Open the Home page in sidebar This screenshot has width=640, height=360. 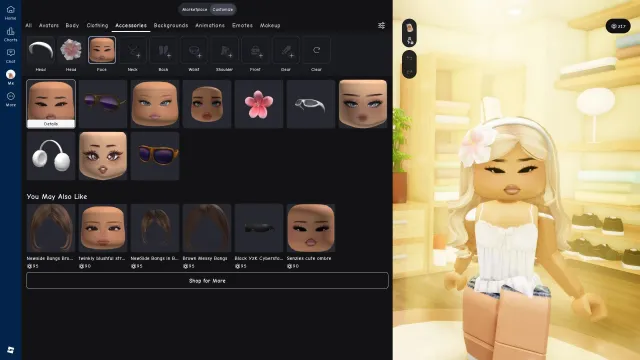(x=11, y=13)
